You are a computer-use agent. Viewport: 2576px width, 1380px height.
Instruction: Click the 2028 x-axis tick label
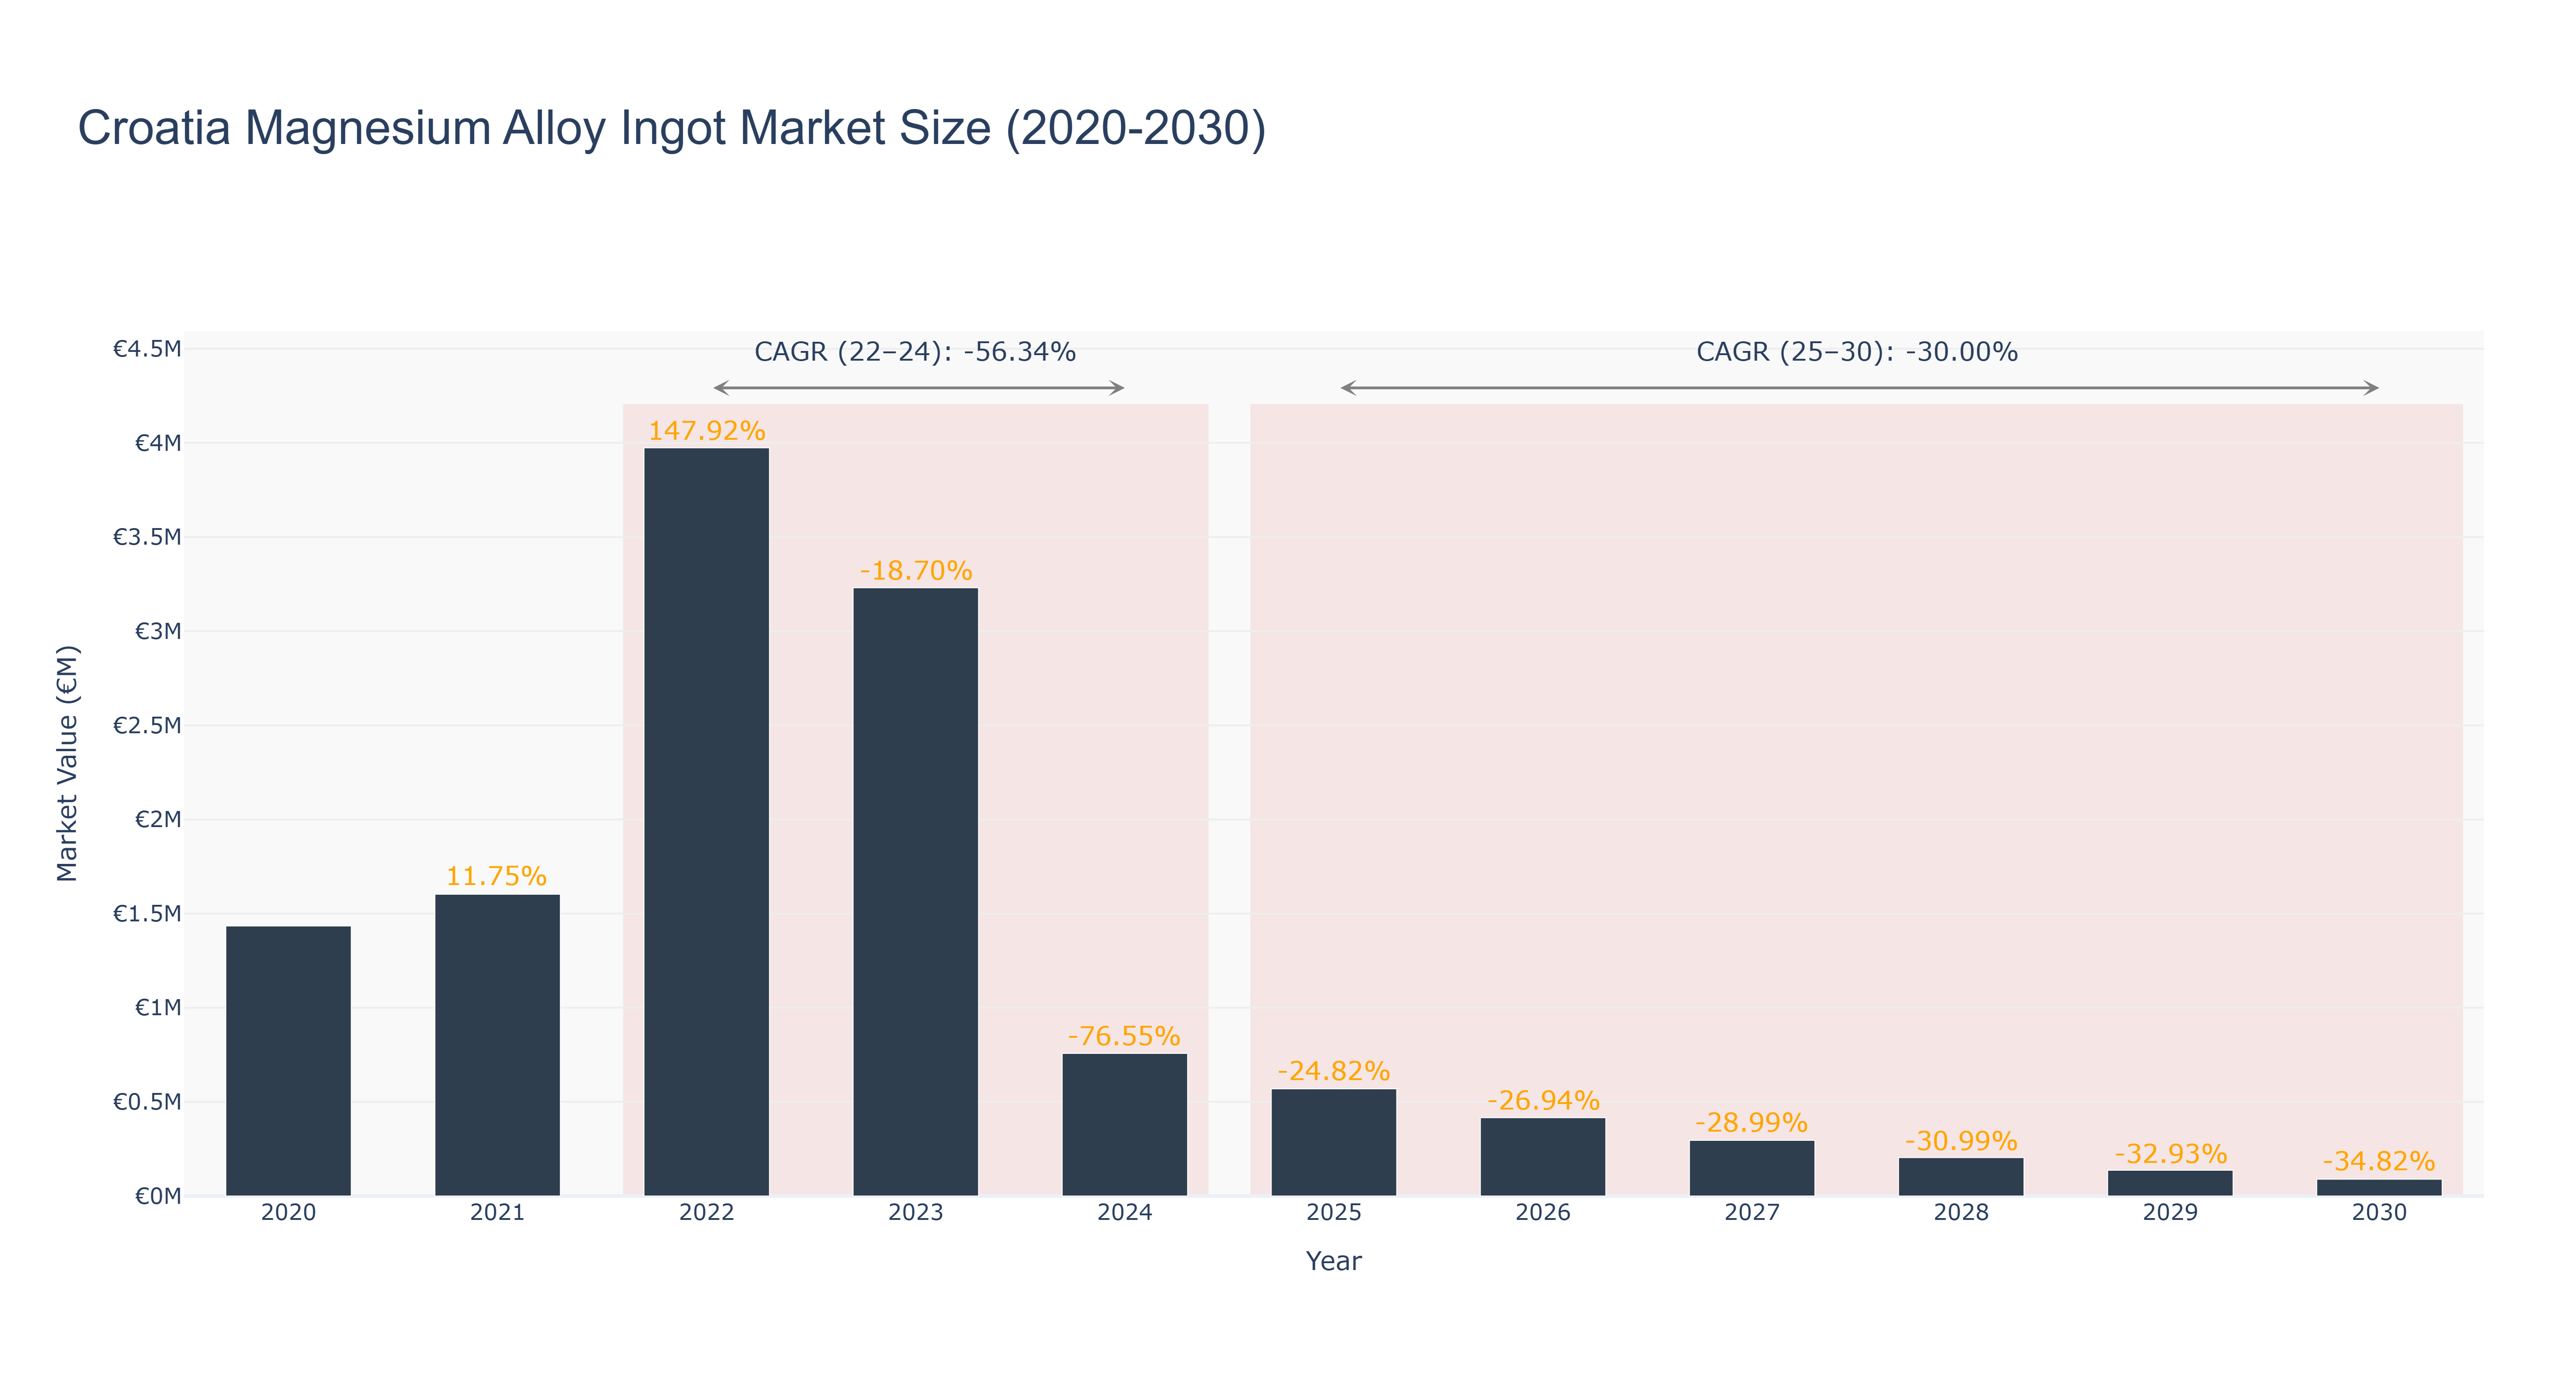[x=1960, y=1213]
